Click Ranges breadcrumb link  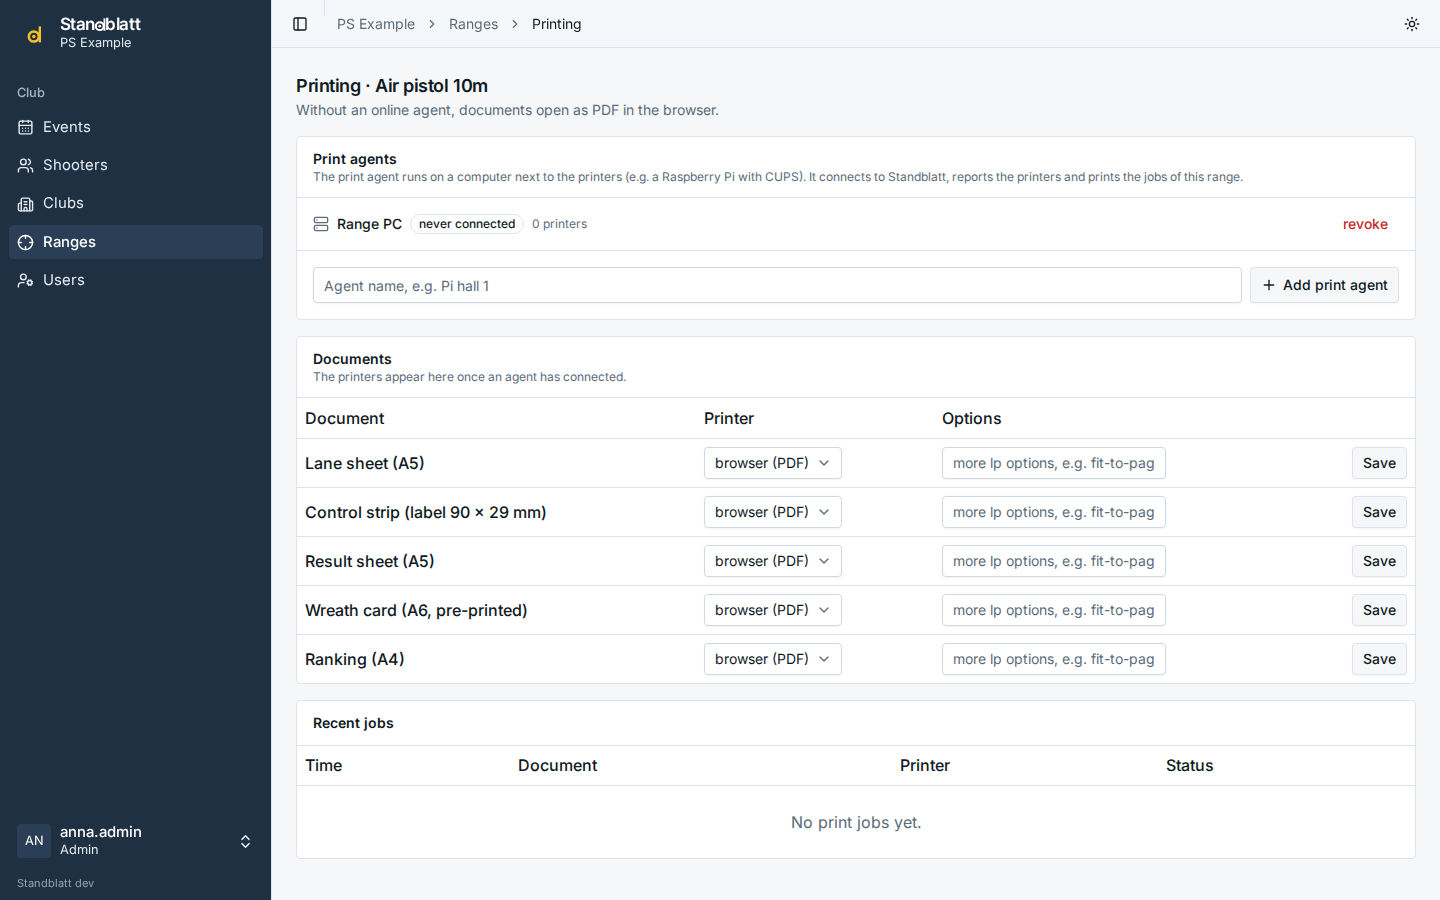pos(473,24)
